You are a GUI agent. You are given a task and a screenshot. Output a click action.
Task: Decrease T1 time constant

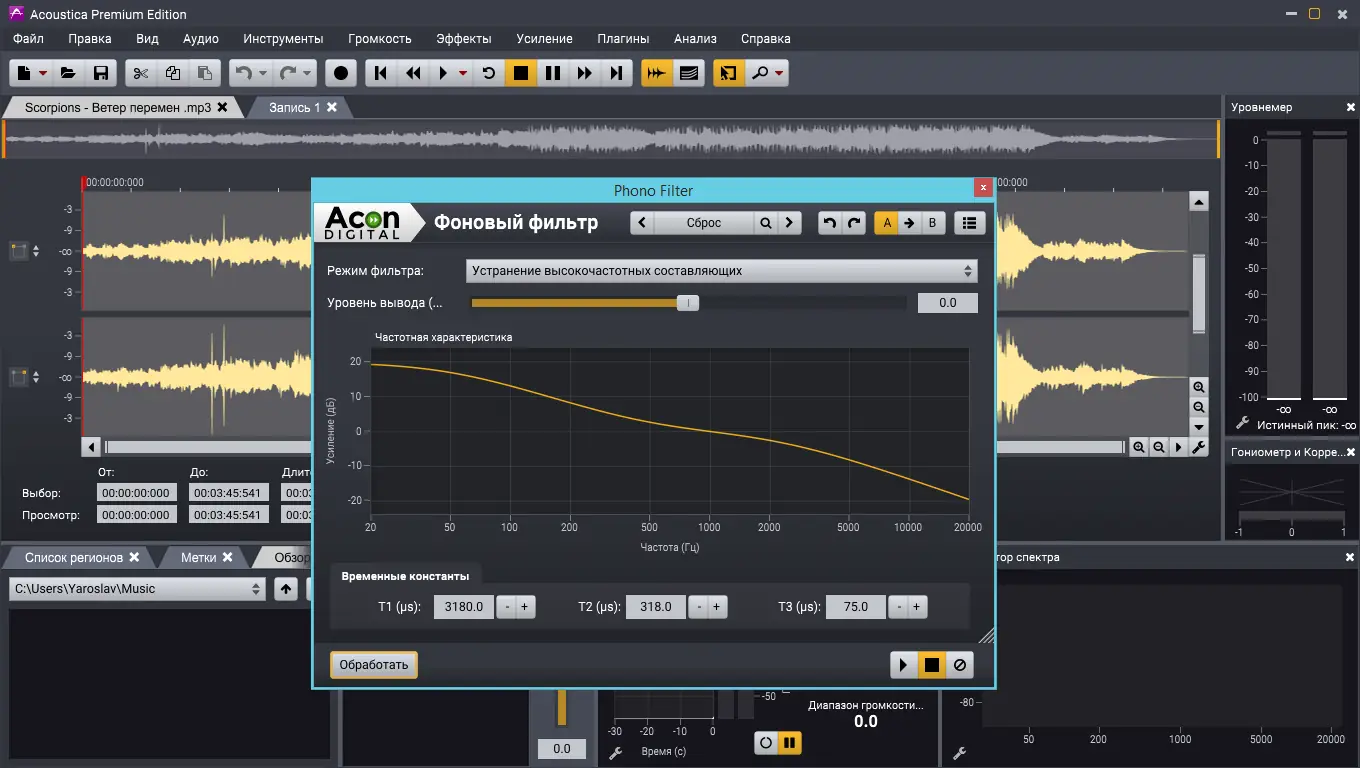point(507,607)
